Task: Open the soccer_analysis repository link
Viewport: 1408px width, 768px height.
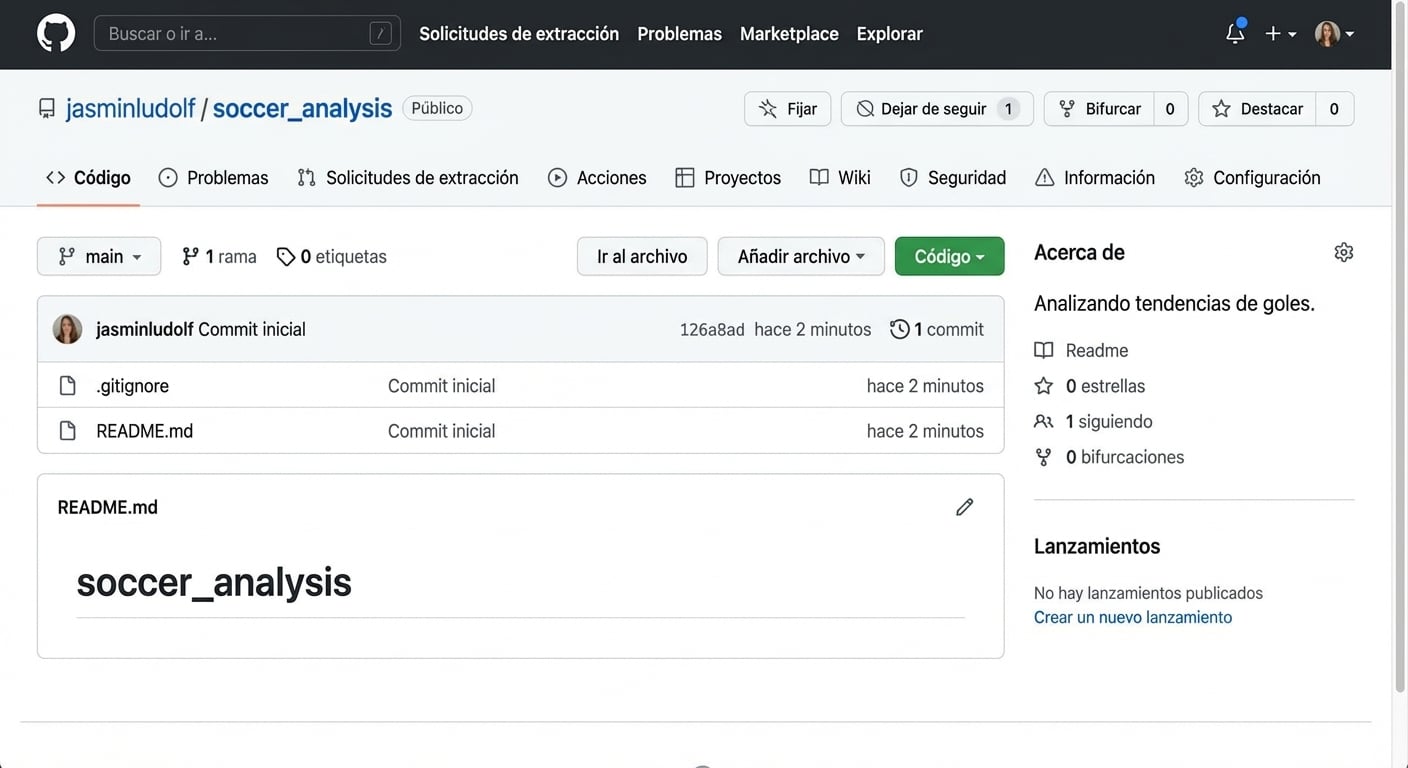Action: (302, 108)
